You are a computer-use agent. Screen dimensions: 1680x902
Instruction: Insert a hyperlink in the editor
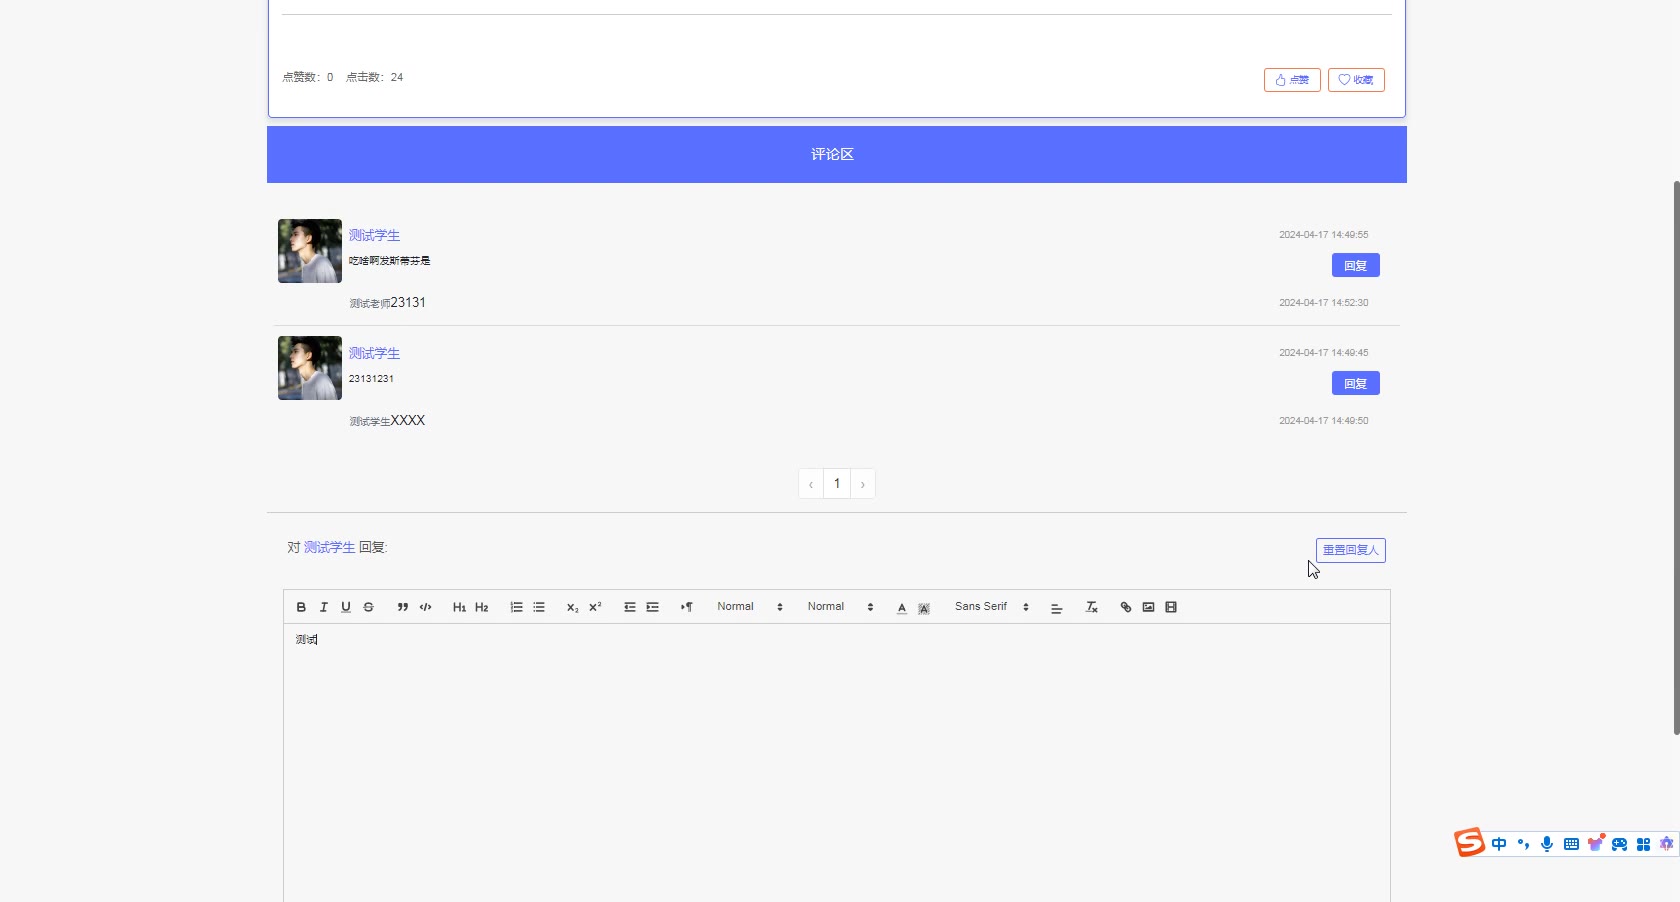[x=1126, y=607]
